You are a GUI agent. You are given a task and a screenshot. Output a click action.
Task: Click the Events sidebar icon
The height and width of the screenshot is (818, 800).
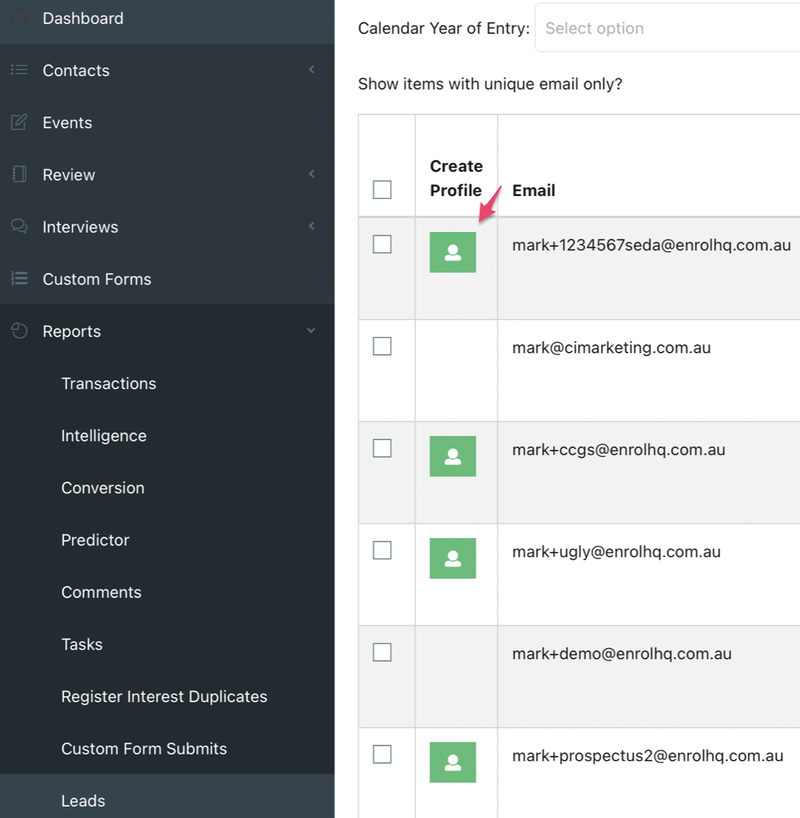point(19,123)
